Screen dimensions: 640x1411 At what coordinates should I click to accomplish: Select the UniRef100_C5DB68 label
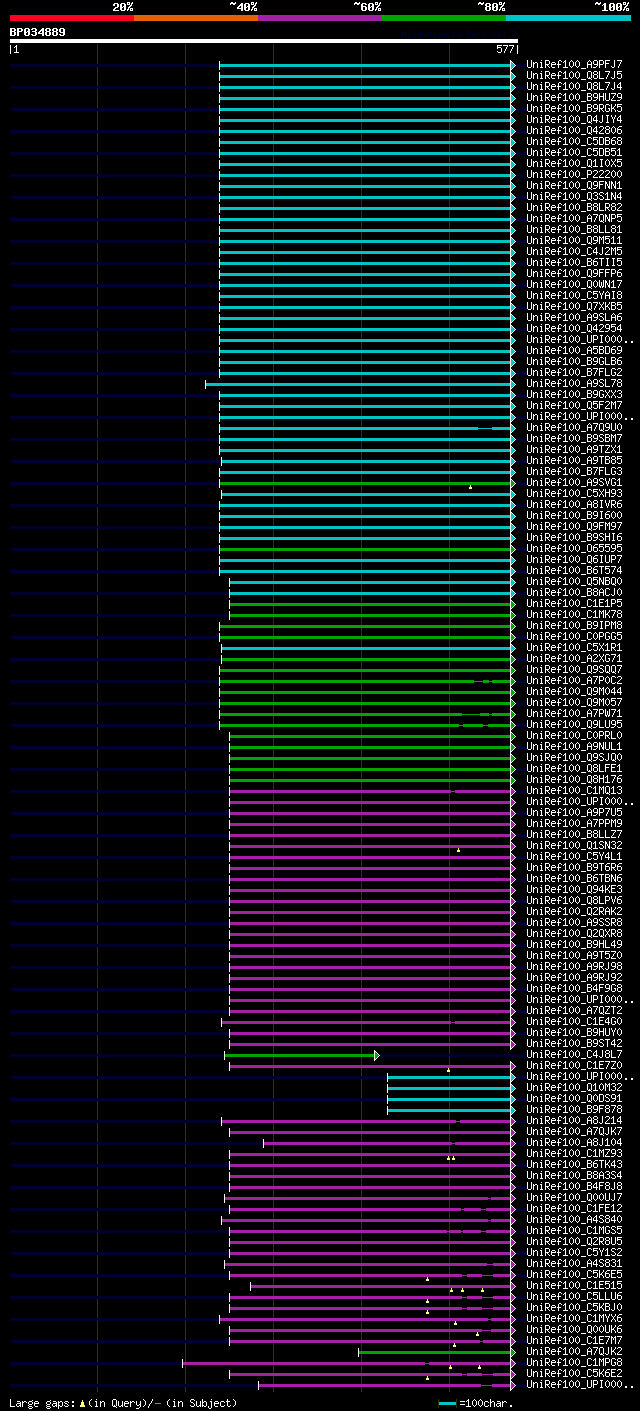(x=574, y=141)
